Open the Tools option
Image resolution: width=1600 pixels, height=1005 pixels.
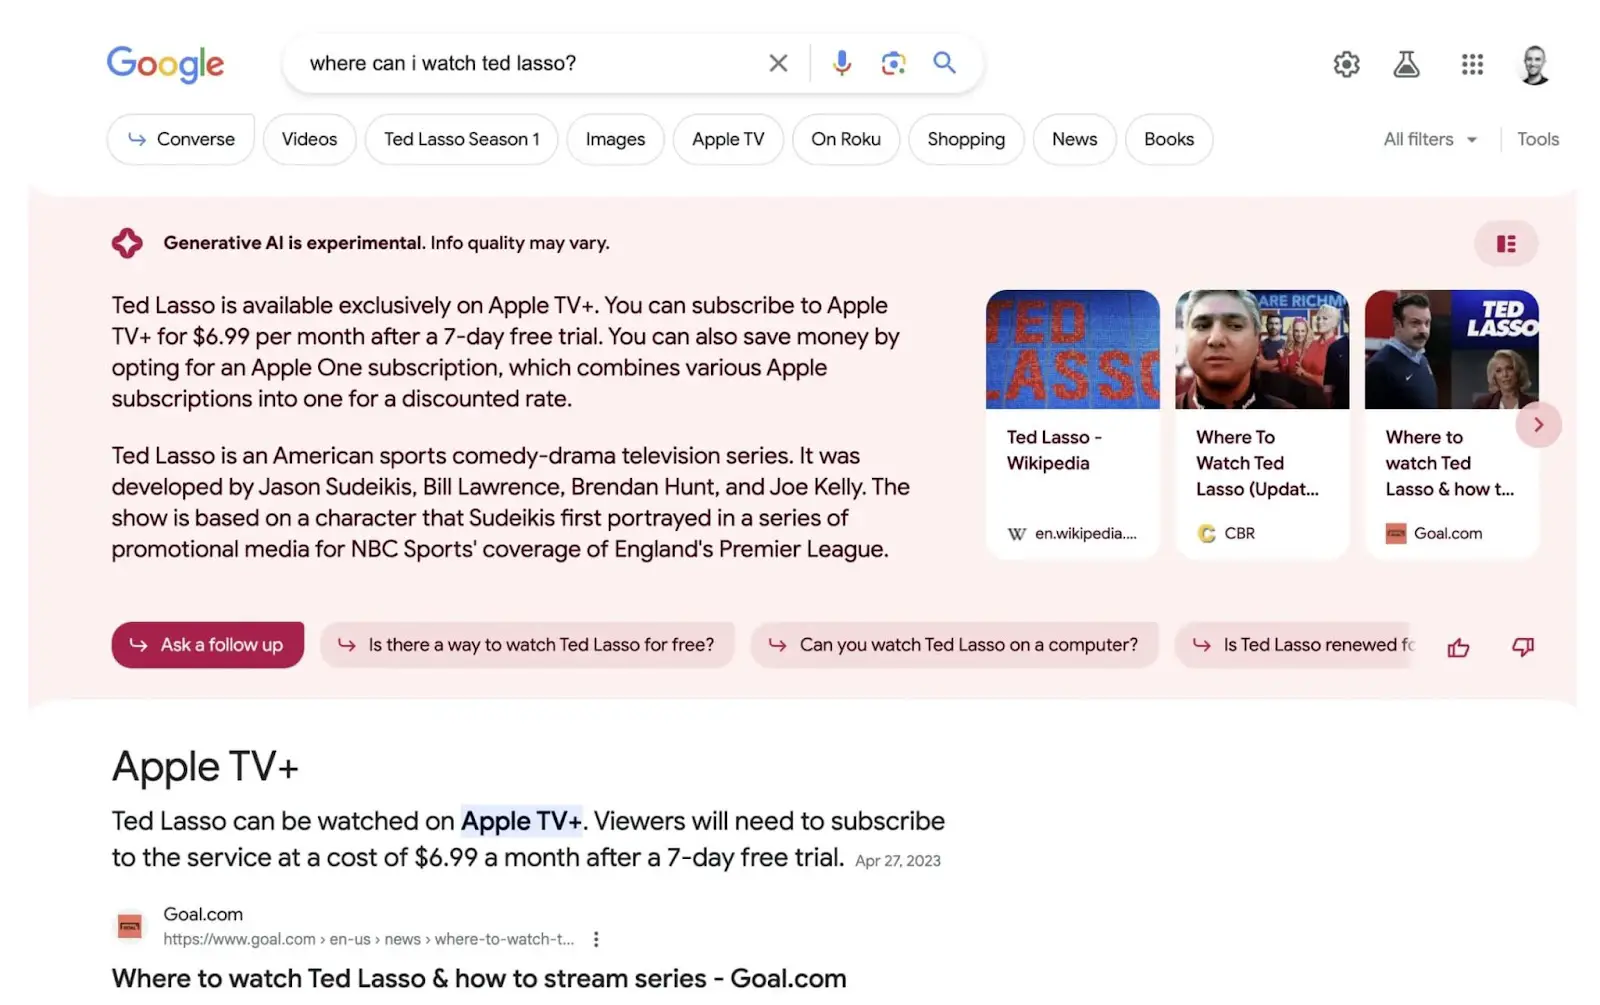click(1538, 140)
